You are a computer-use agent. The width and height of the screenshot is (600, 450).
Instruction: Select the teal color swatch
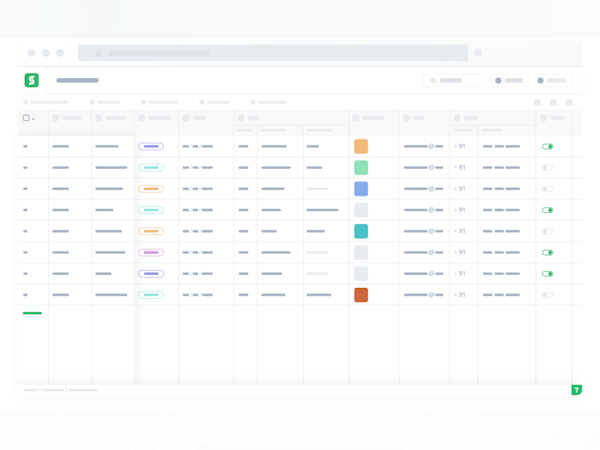pos(361,232)
